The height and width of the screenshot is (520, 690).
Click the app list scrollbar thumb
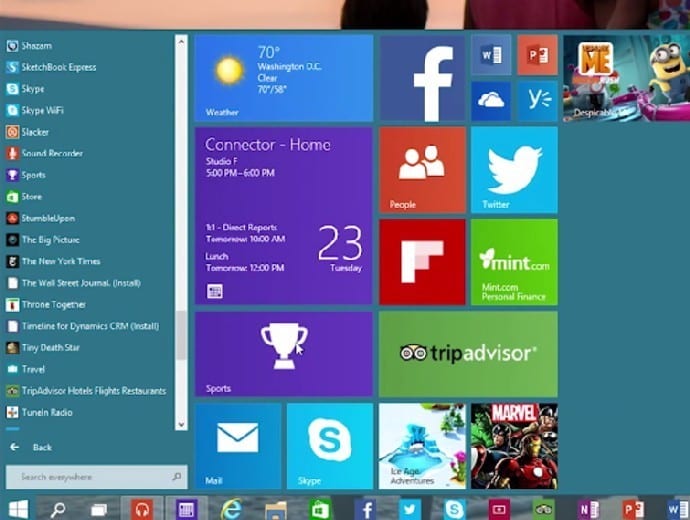[181, 335]
